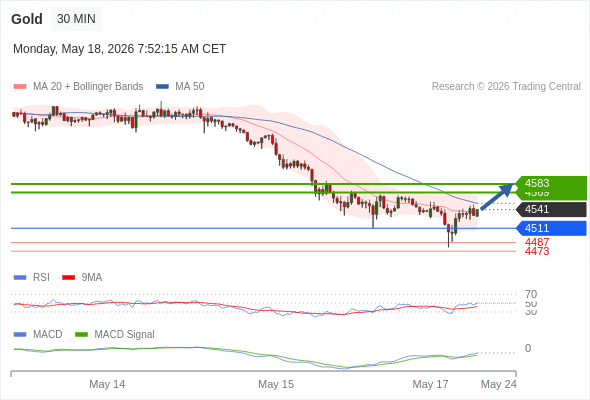Click the MACD blue legend swatch
The width and height of the screenshot is (590, 400).
pyautogui.click(x=20, y=335)
